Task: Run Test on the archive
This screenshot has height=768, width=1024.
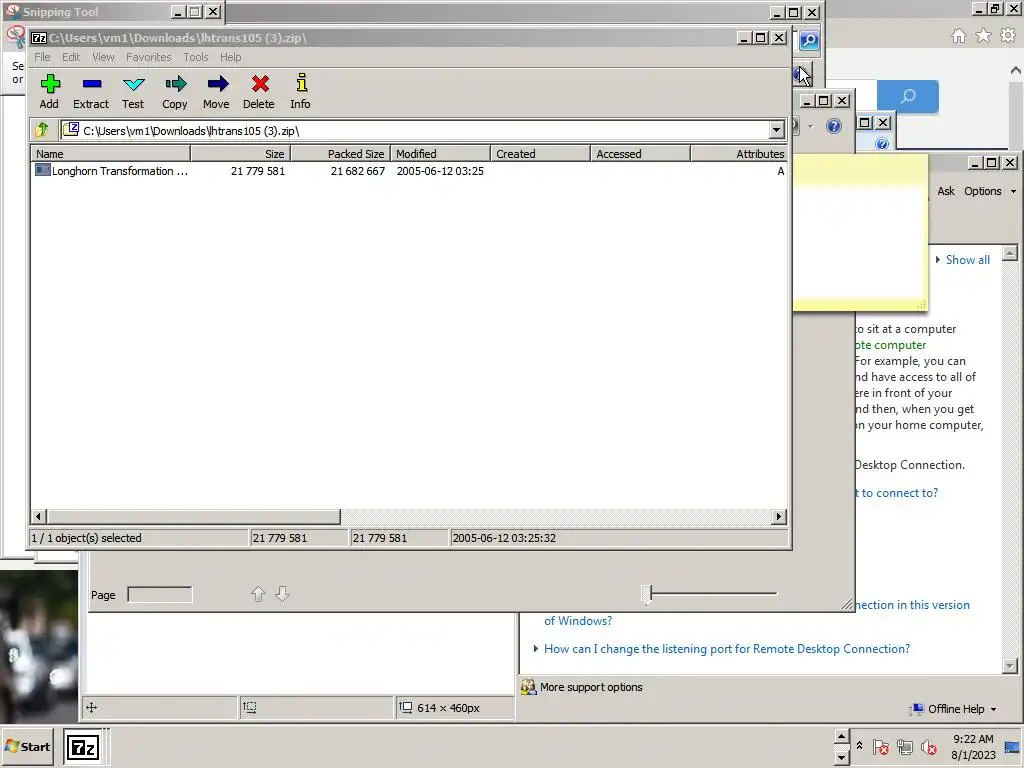Action: pos(133,91)
